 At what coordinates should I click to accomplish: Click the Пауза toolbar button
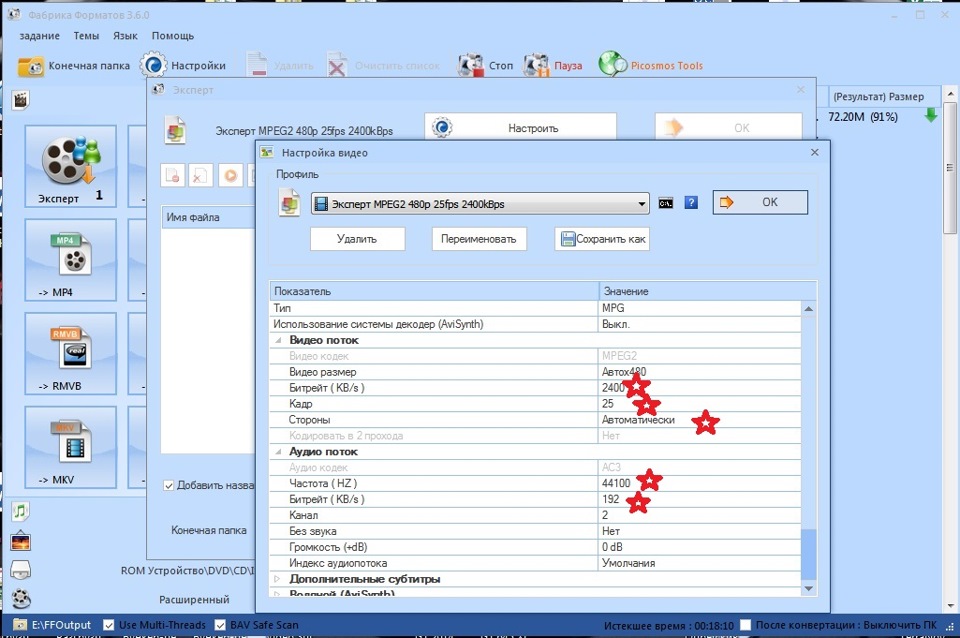pyautogui.click(x=553, y=66)
